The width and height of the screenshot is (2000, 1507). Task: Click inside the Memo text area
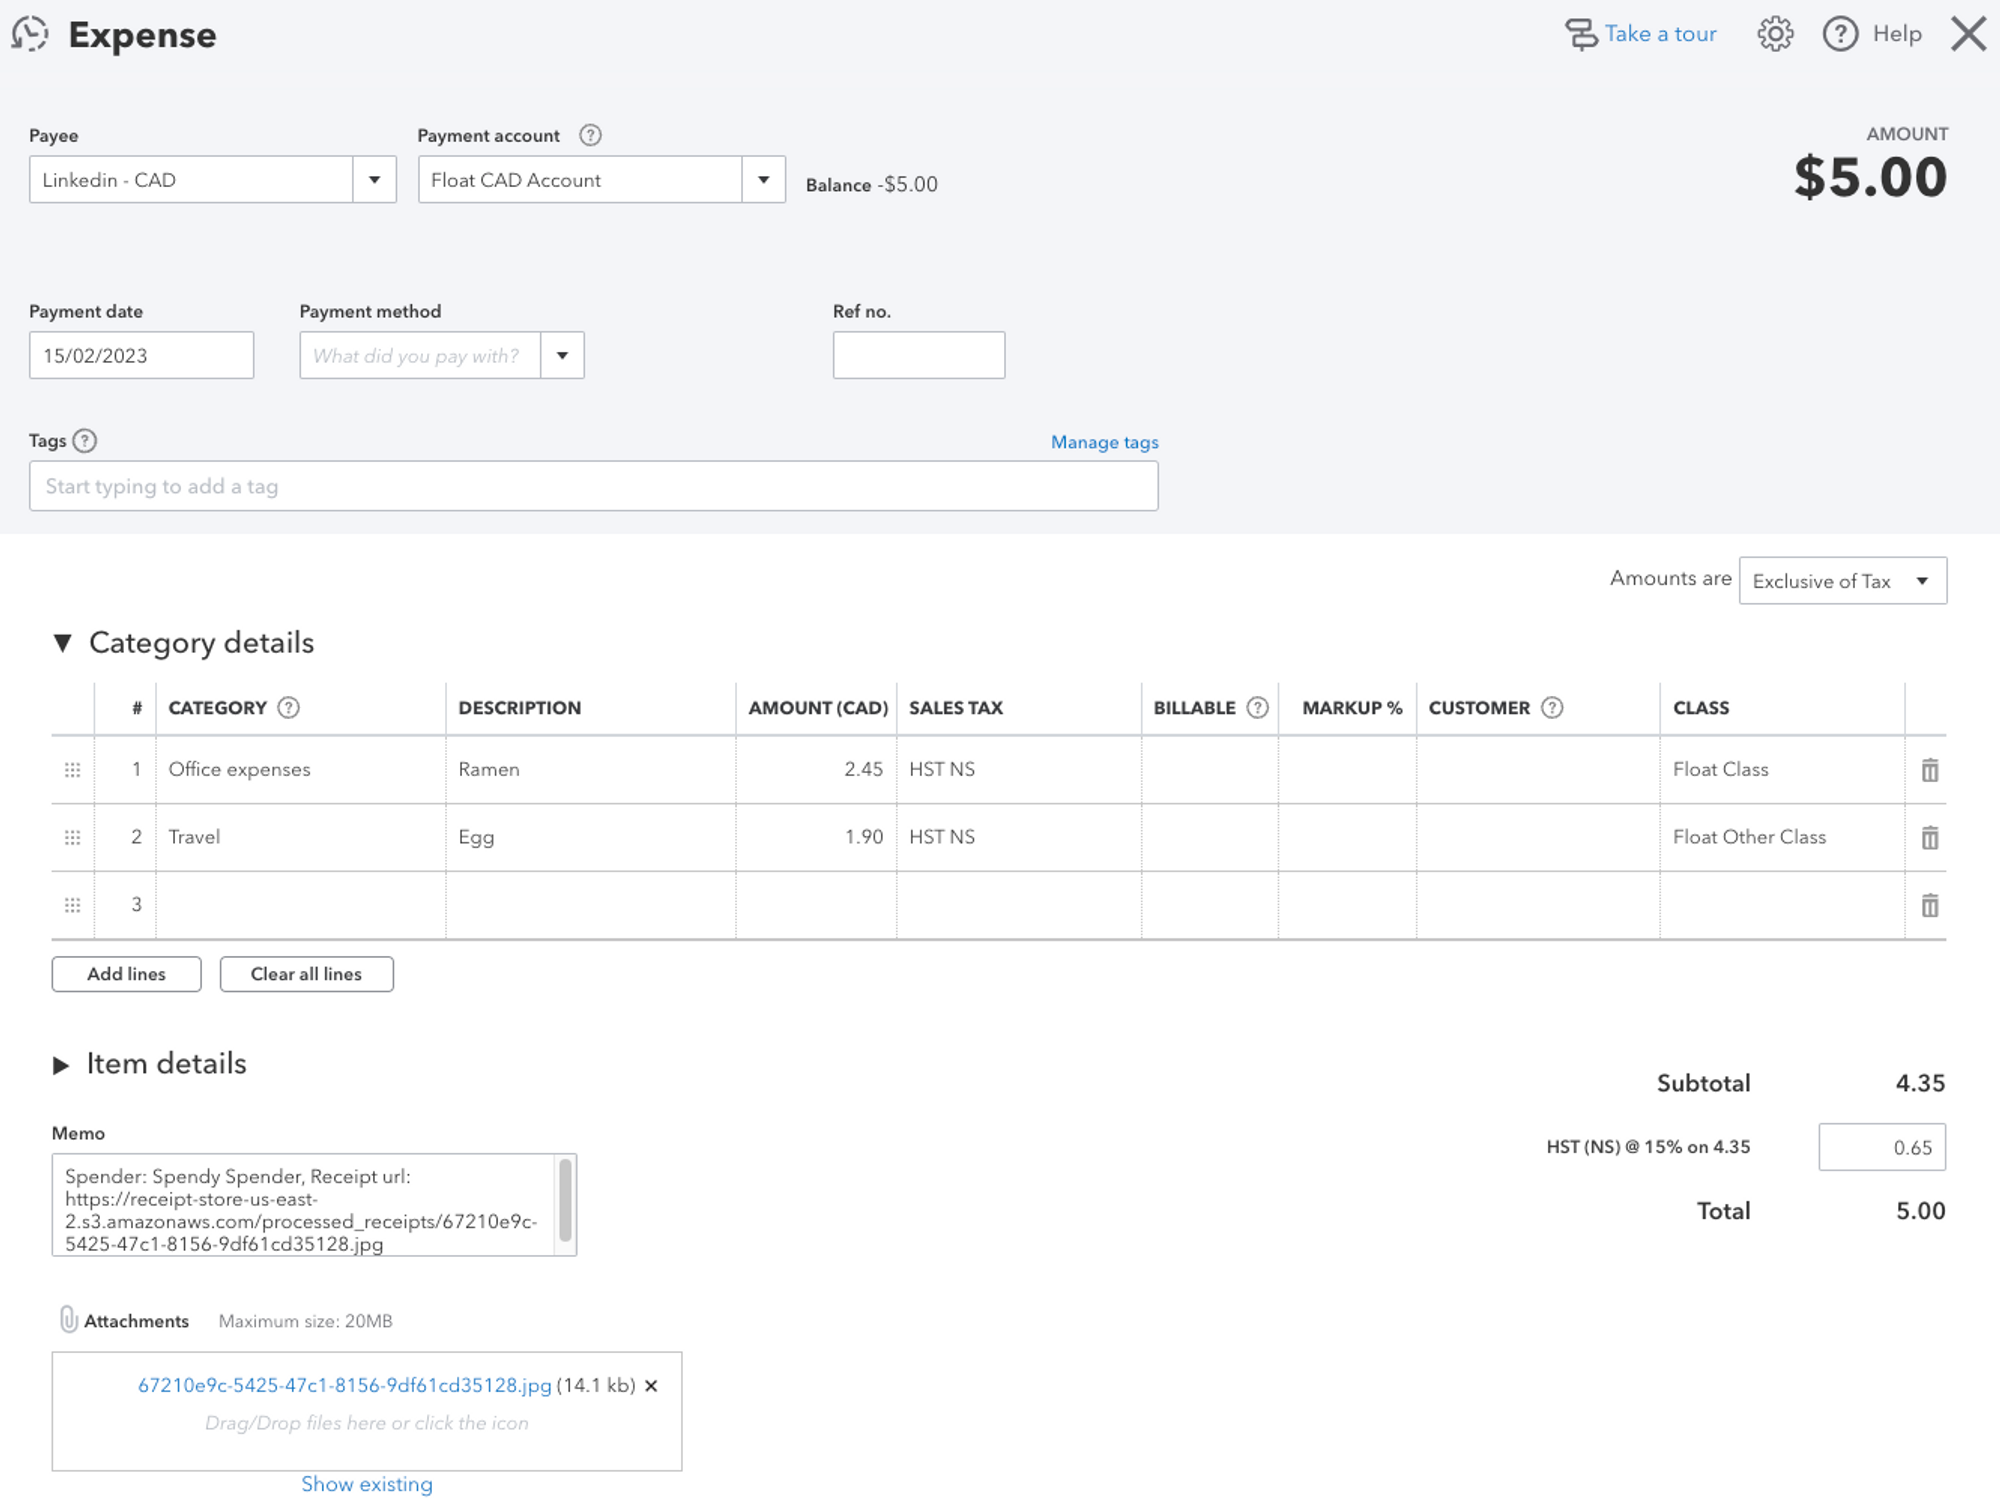(x=303, y=1205)
